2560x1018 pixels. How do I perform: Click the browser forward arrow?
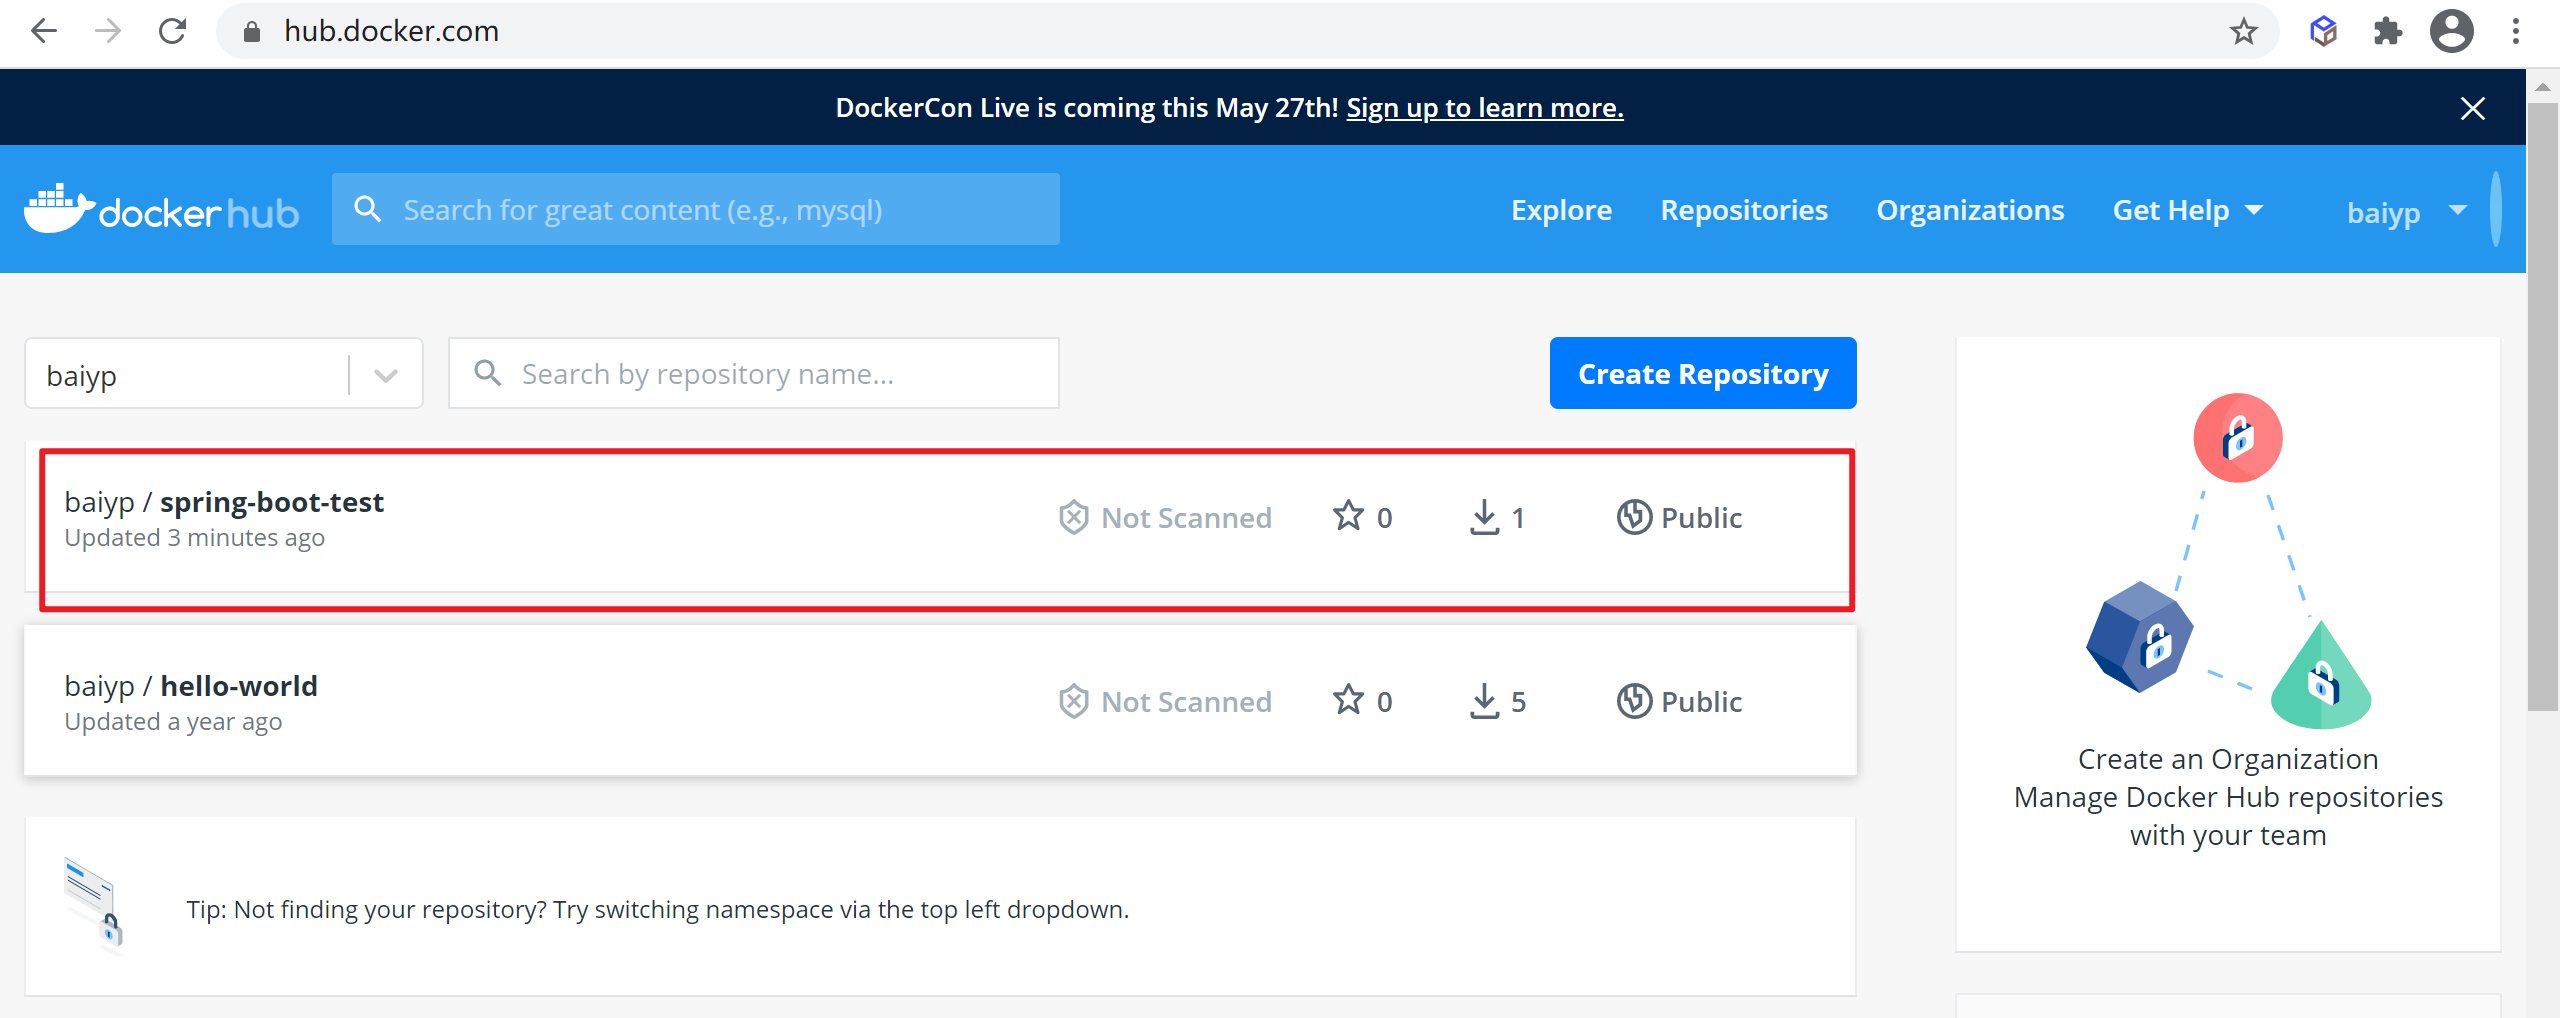click(x=108, y=32)
